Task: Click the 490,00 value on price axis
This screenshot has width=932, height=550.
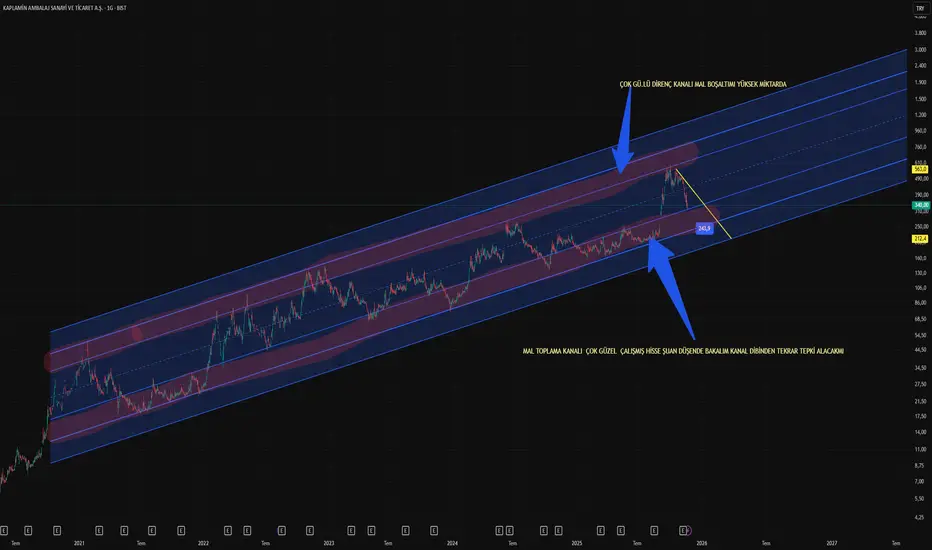Action: tap(921, 179)
